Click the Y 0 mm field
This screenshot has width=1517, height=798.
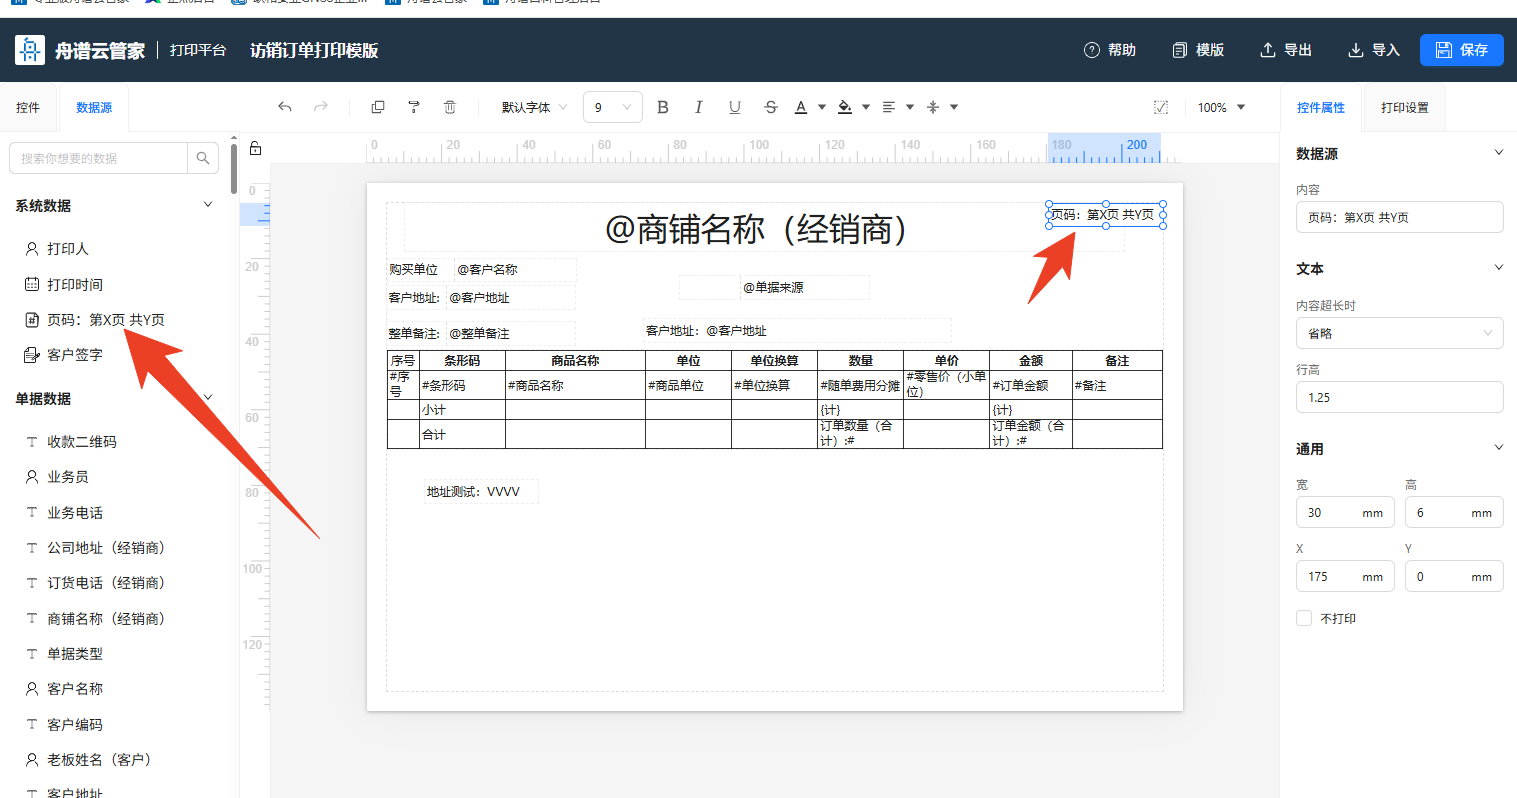point(1454,576)
